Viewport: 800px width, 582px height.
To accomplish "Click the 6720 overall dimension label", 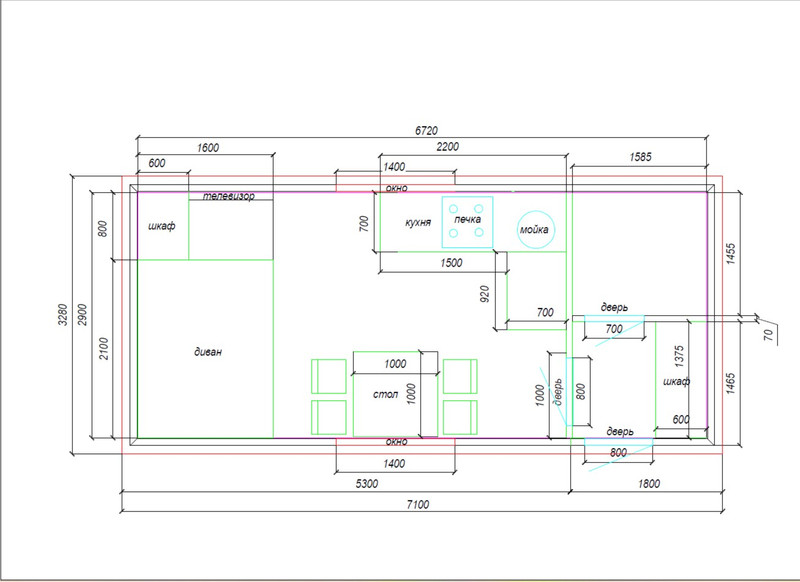I will pos(426,131).
